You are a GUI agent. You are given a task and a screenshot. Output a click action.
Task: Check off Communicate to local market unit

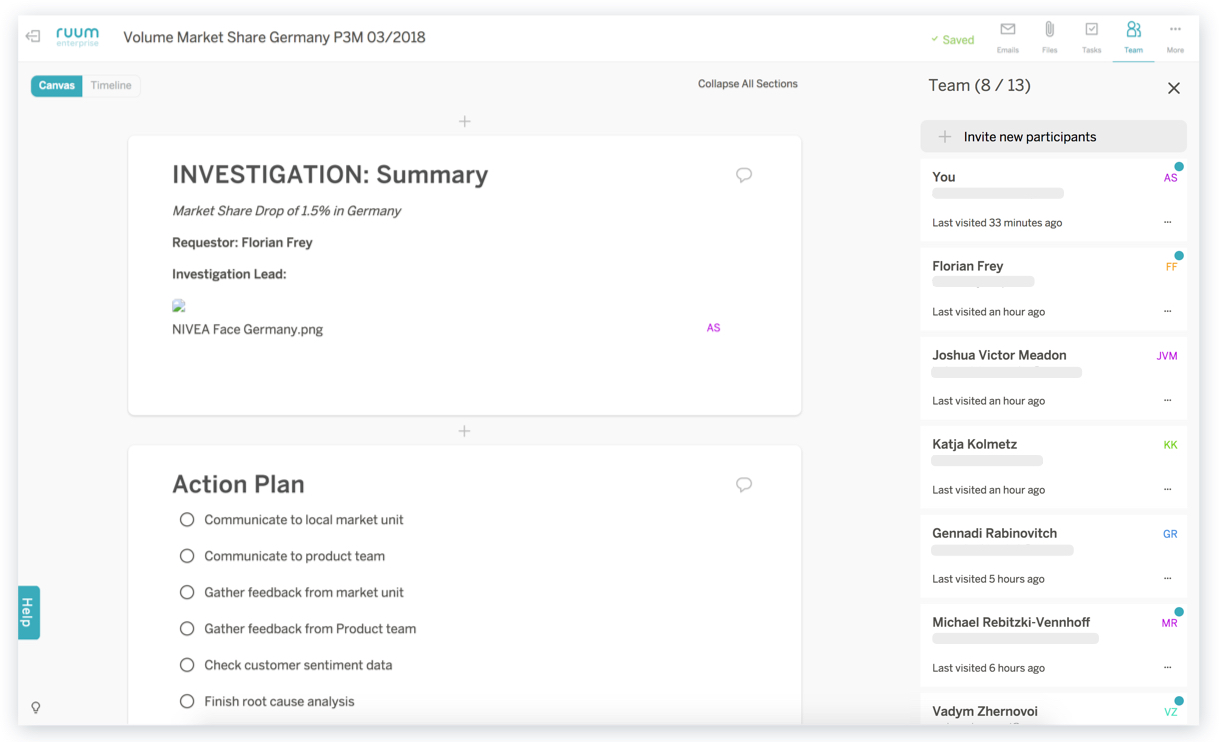[x=187, y=520]
